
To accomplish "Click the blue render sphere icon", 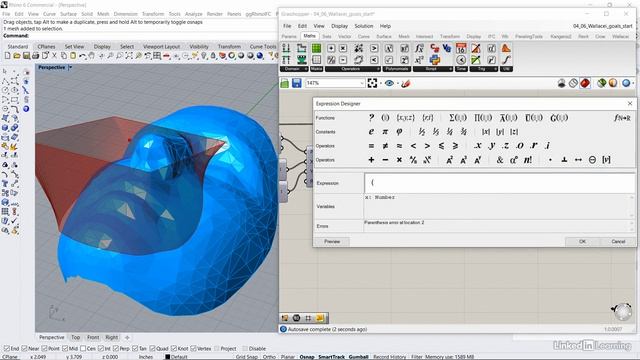I will [x=260, y=56].
